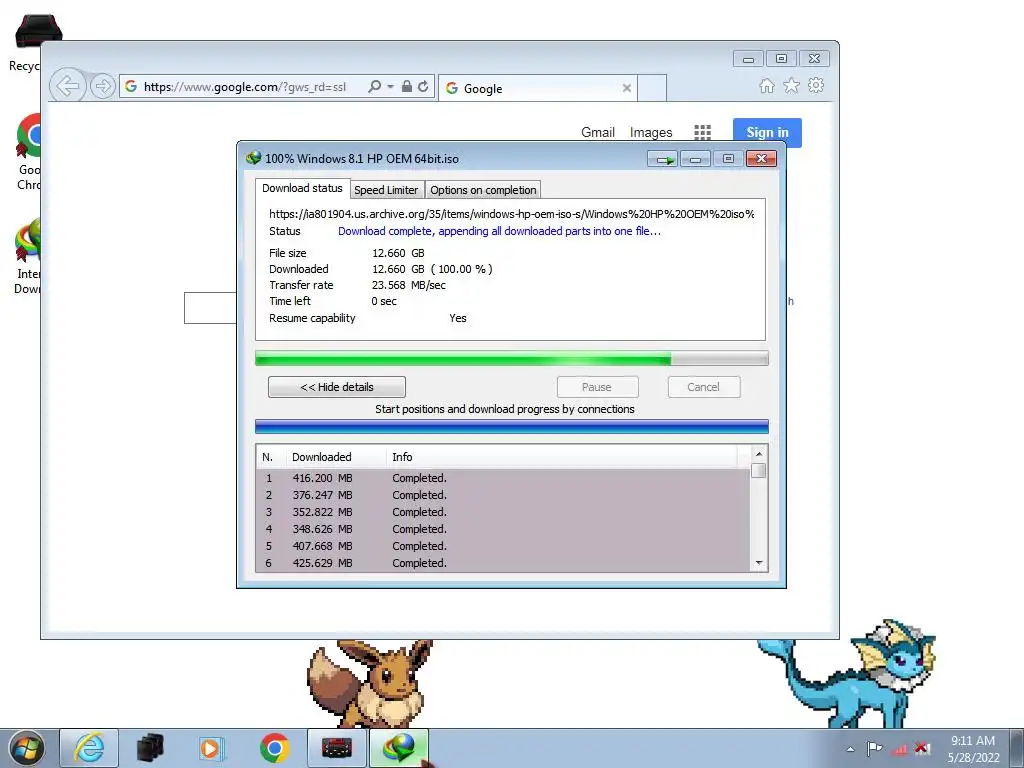The width and height of the screenshot is (1024, 768).
Task: Click the Downloaded column header
Action: pos(336,457)
